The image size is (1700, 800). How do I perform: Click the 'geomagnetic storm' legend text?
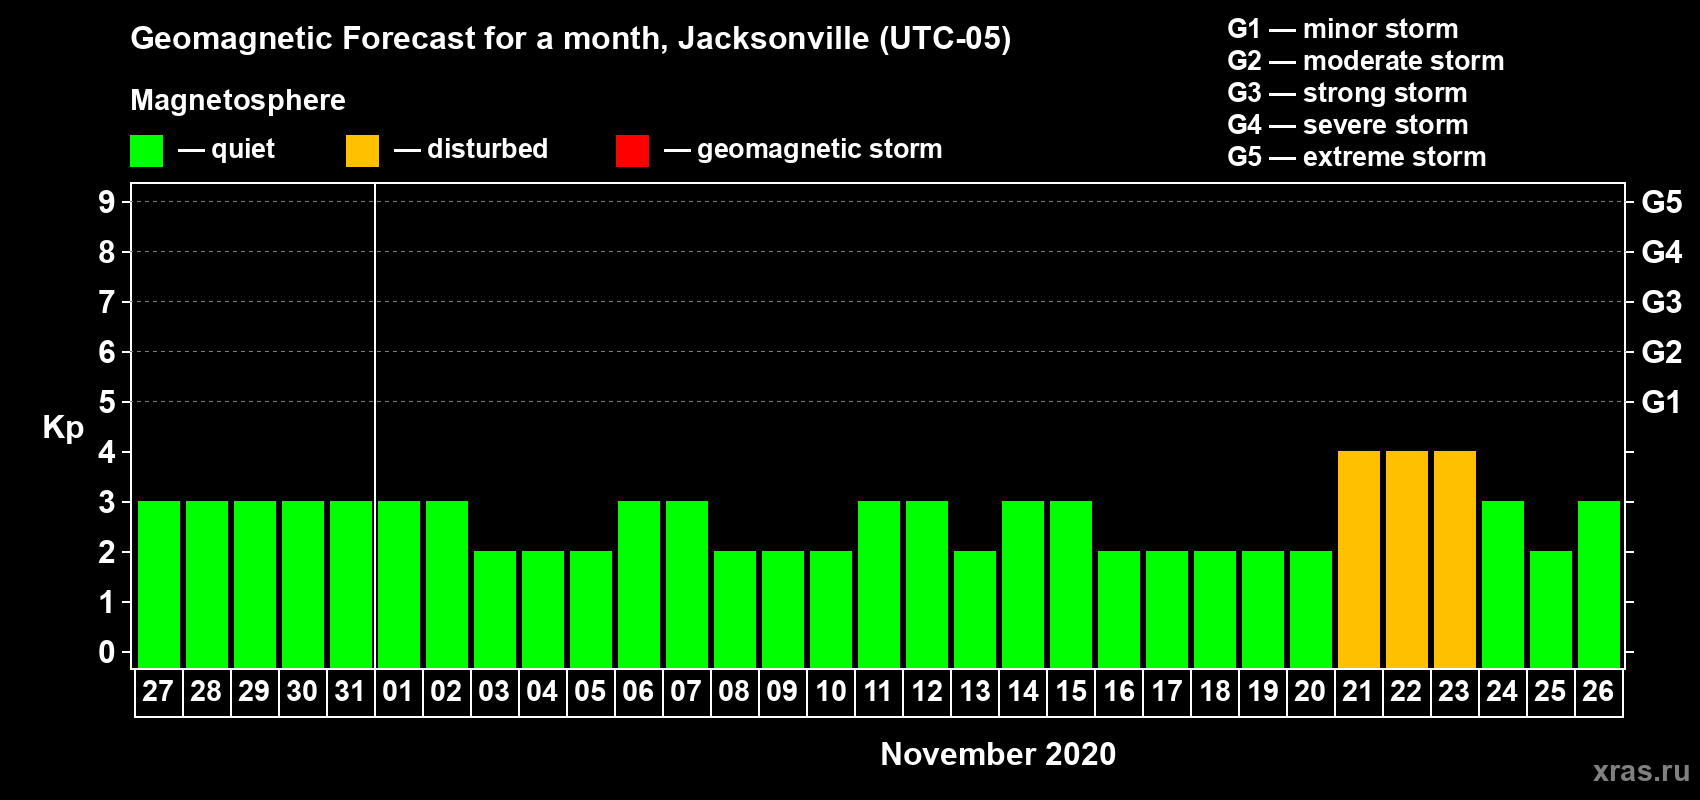click(x=819, y=150)
